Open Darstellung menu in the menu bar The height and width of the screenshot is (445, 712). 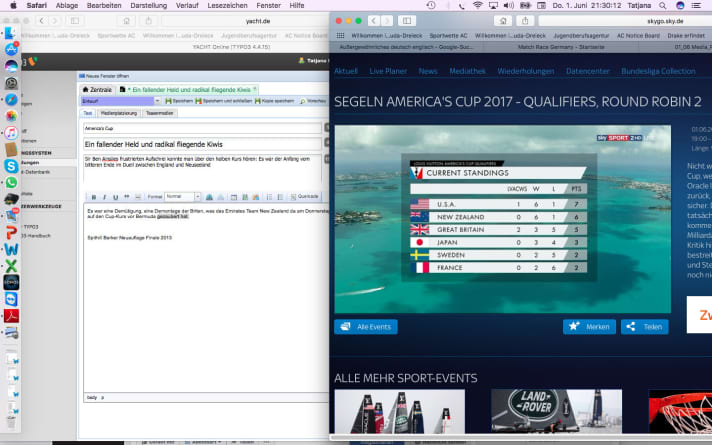(x=148, y=5)
